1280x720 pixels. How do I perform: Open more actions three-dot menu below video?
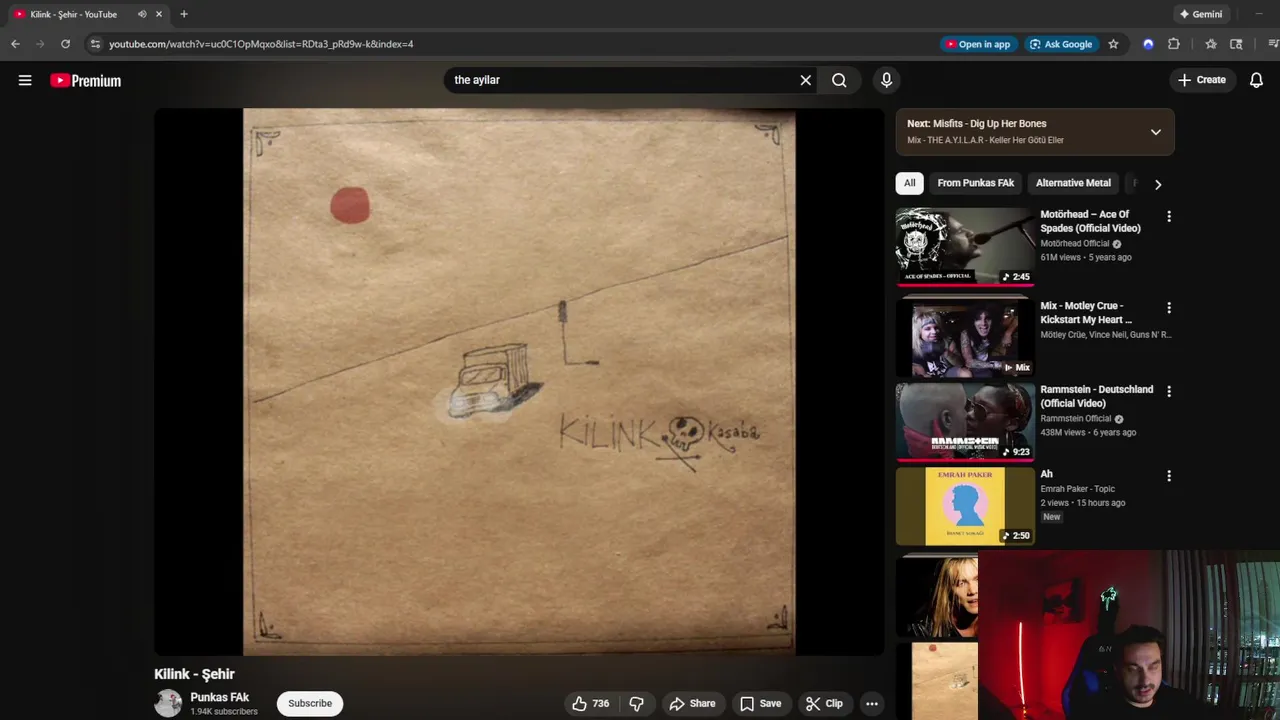coord(872,704)
